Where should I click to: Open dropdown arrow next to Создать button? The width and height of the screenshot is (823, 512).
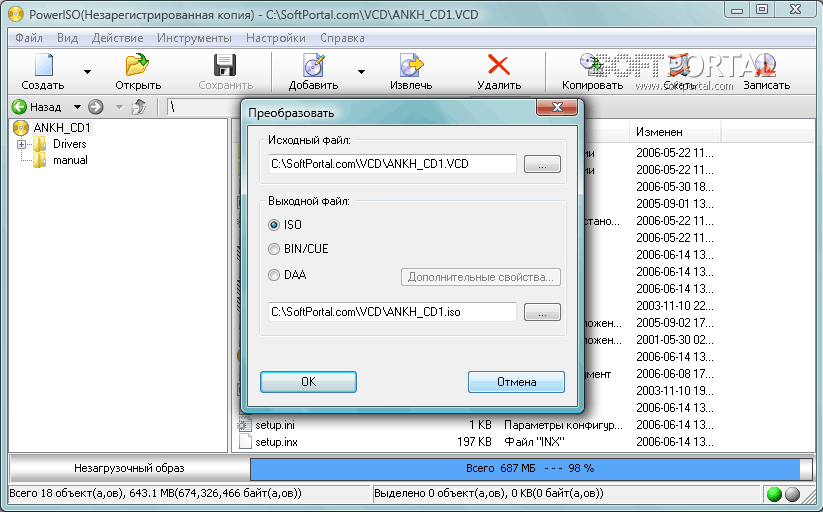[x=87, y=72]
